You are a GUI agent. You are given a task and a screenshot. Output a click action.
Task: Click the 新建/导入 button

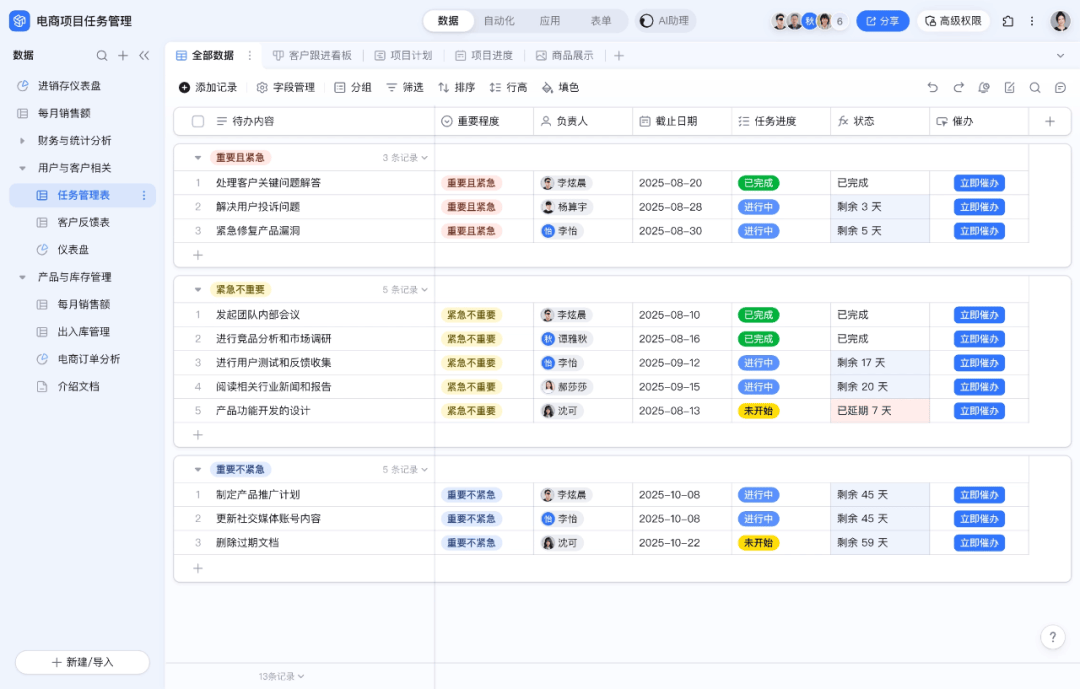(82, 662)
